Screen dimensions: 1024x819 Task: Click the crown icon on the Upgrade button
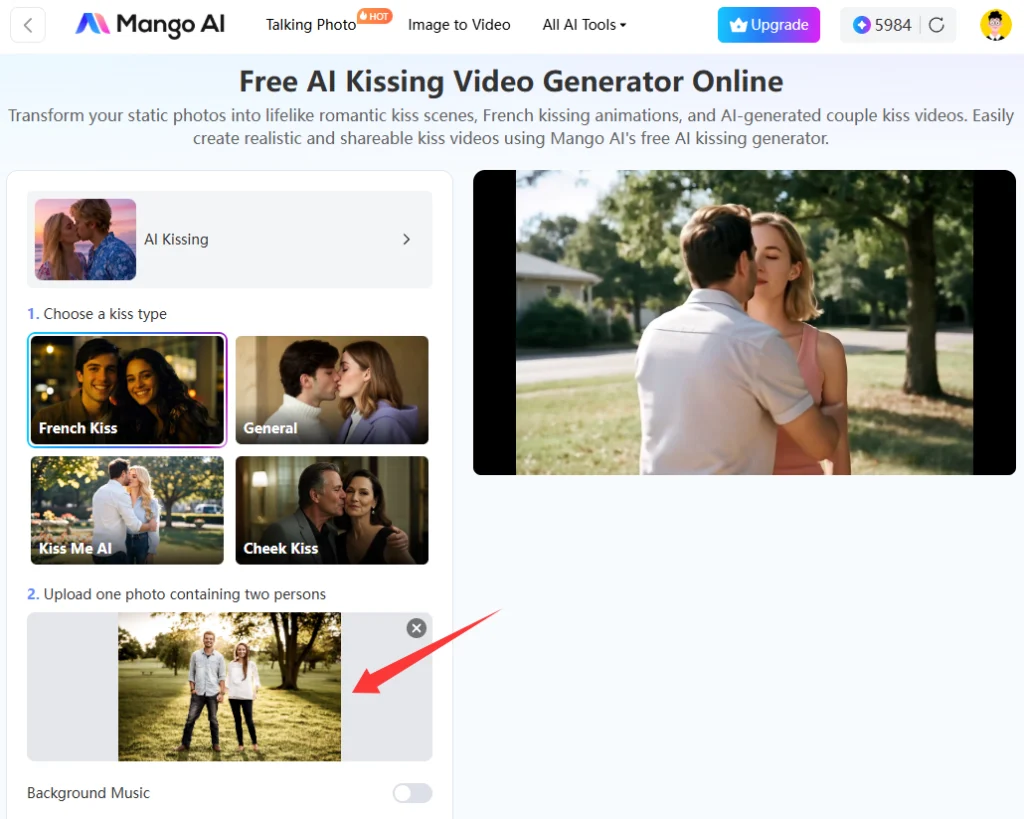pos(738,25)
